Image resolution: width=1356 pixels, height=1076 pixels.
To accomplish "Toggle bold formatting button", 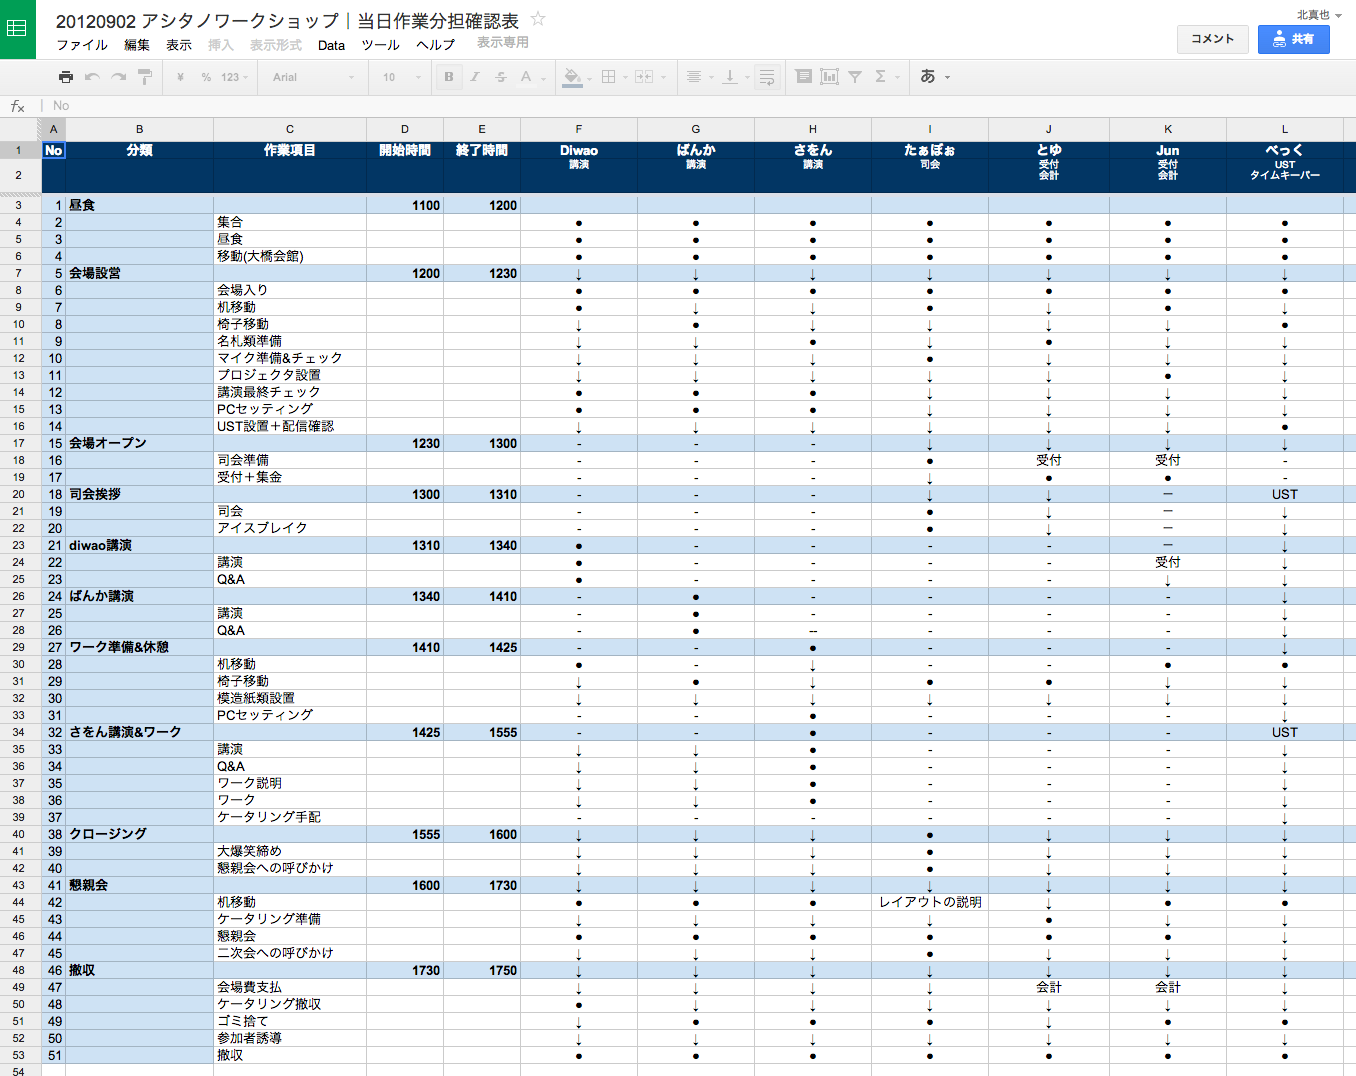I will 449,77.
